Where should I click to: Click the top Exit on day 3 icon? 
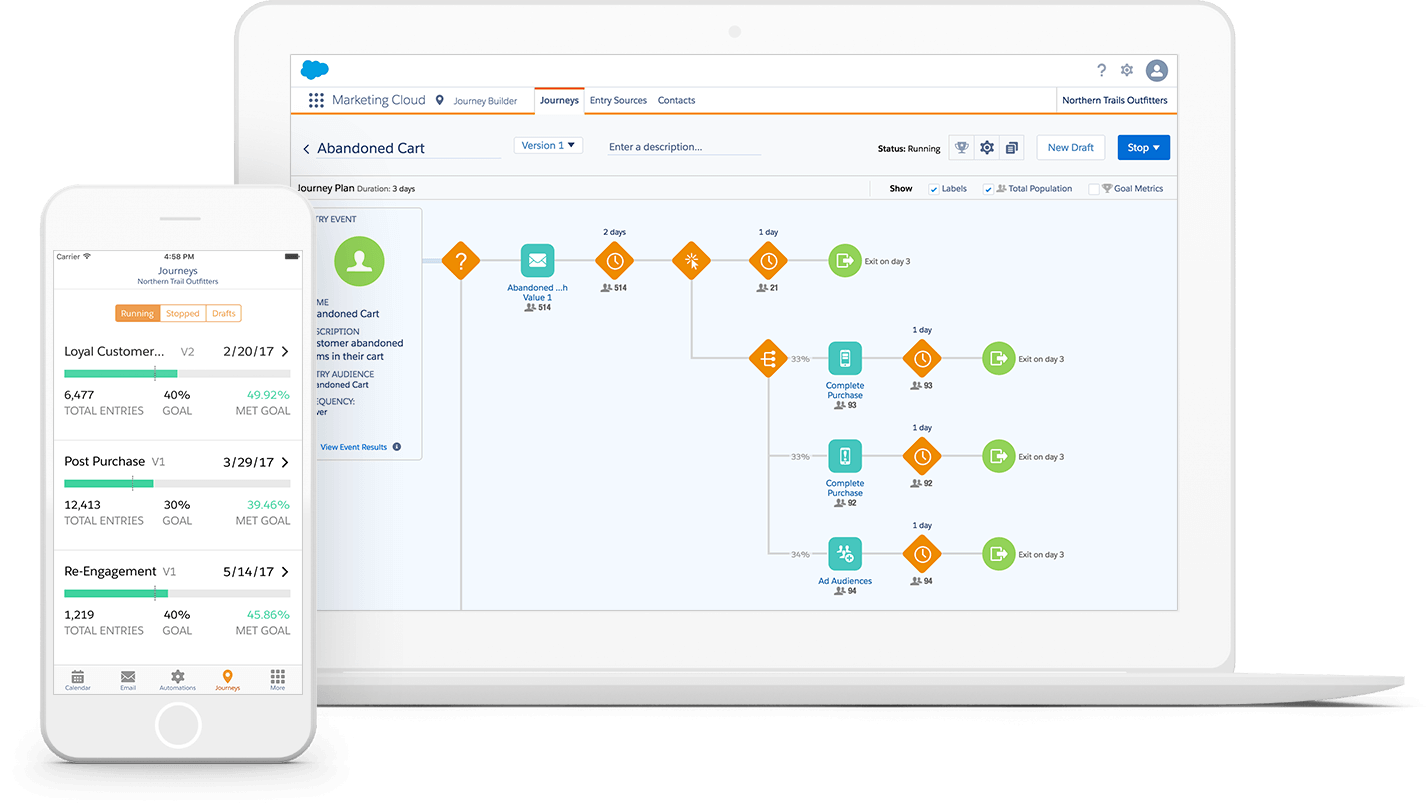(x=845, y=261)
